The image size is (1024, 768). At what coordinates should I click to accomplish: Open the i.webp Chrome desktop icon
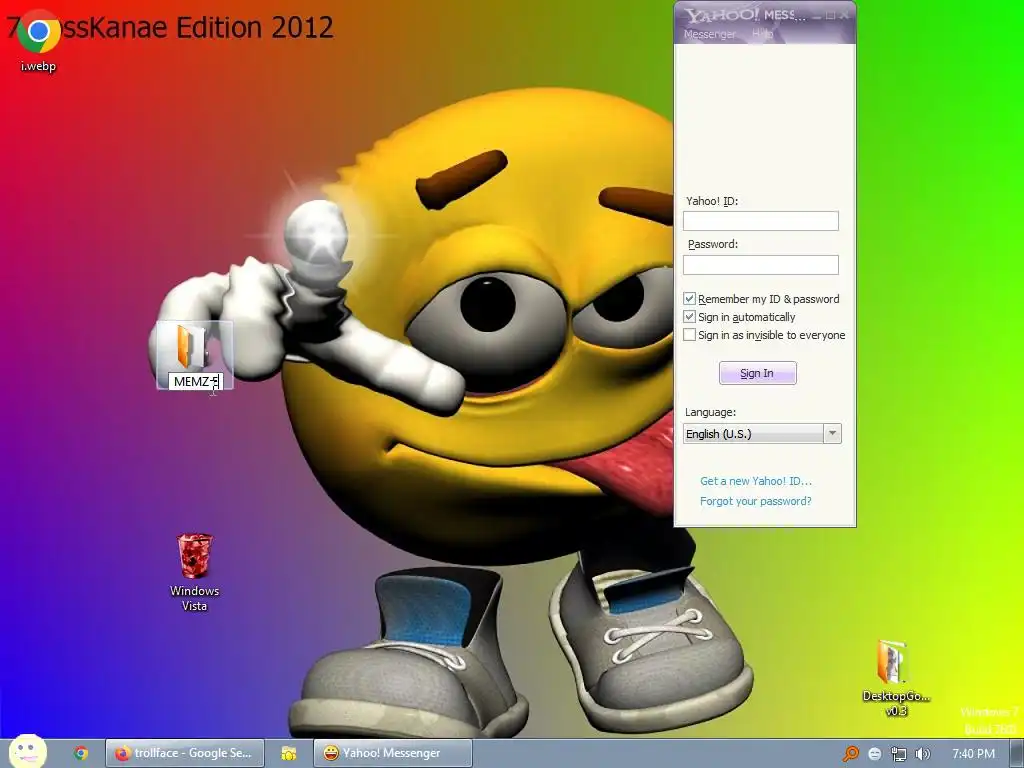point(39,39)
